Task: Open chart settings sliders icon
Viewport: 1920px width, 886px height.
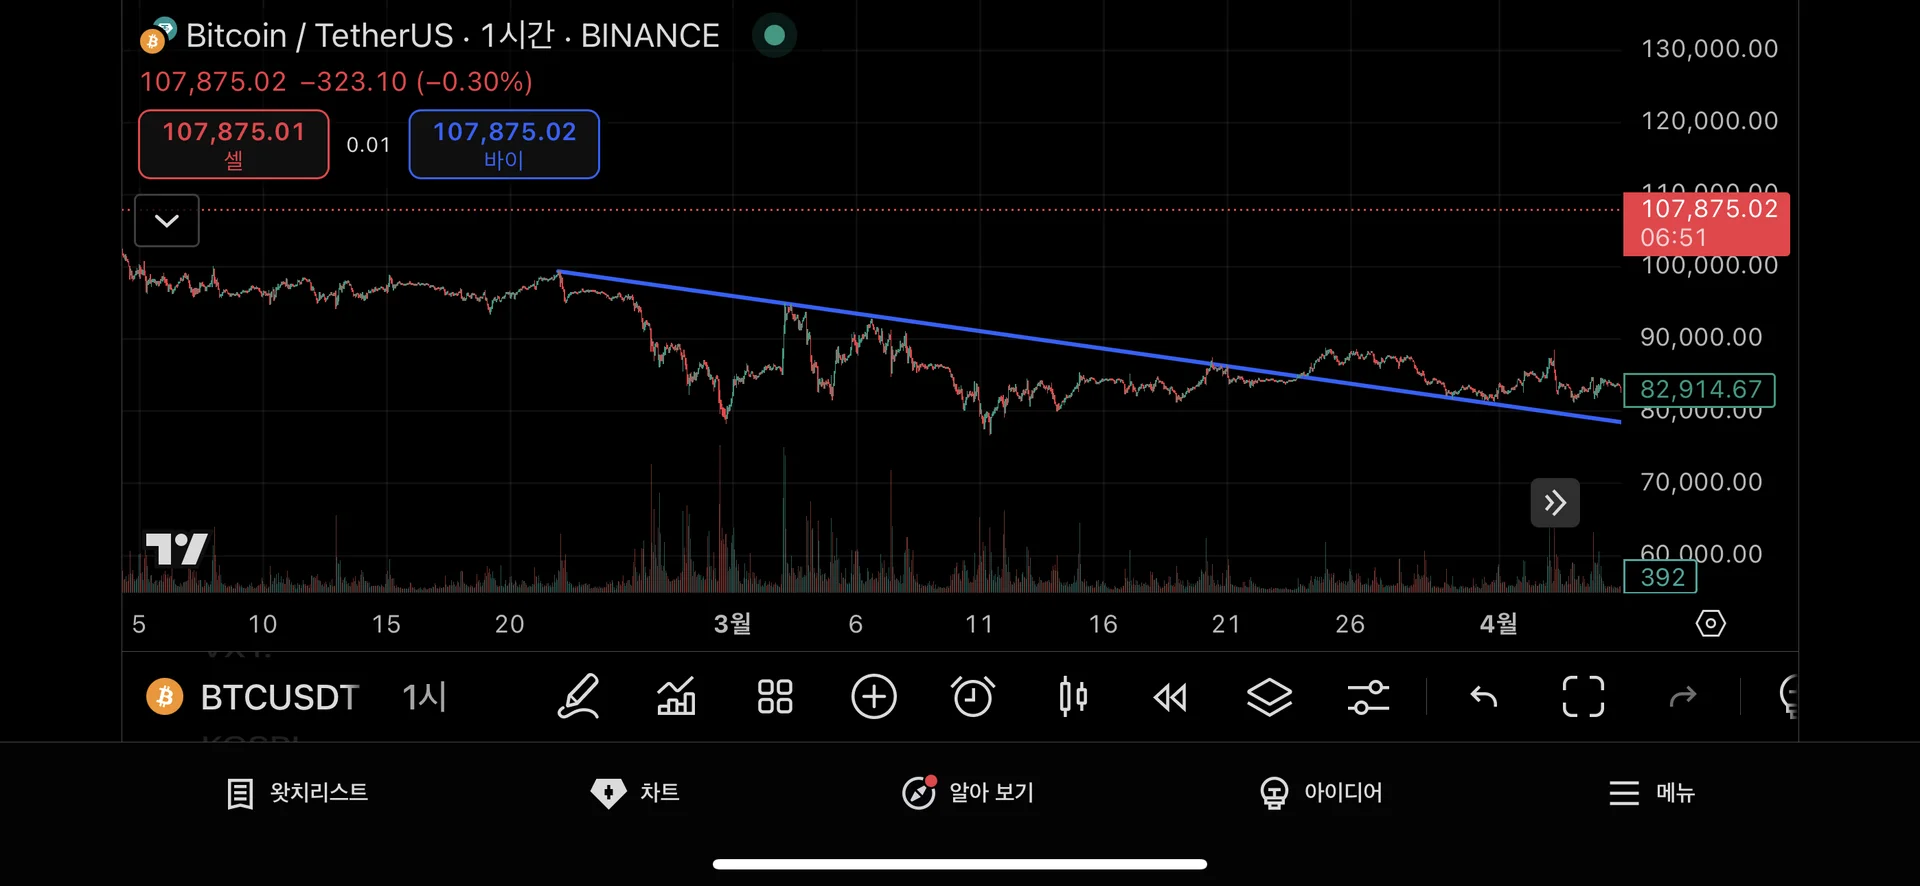Action: tap(1368, 697)
